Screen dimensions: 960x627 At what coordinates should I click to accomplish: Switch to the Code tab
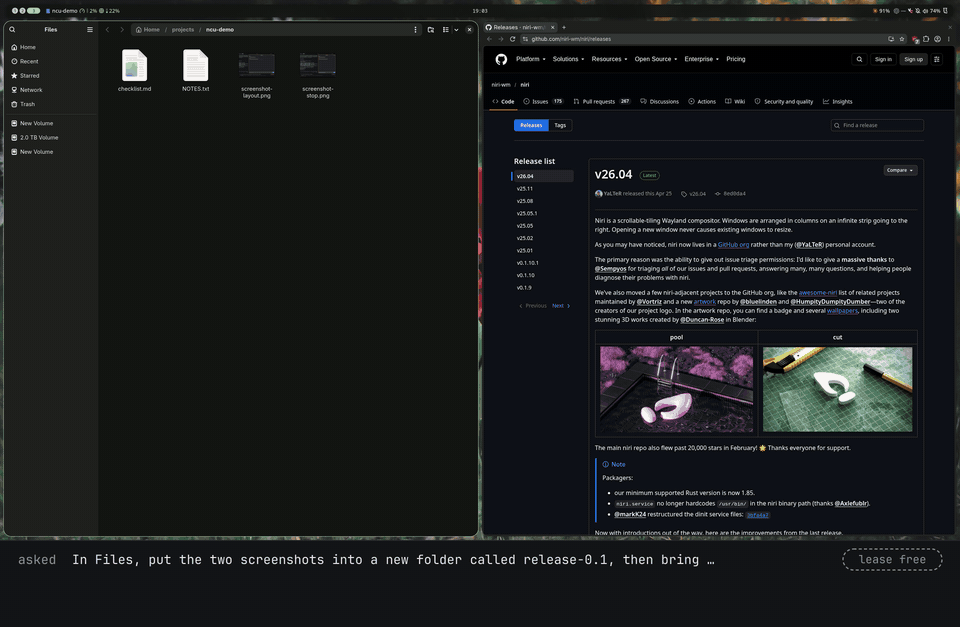[x=503, y=102]
